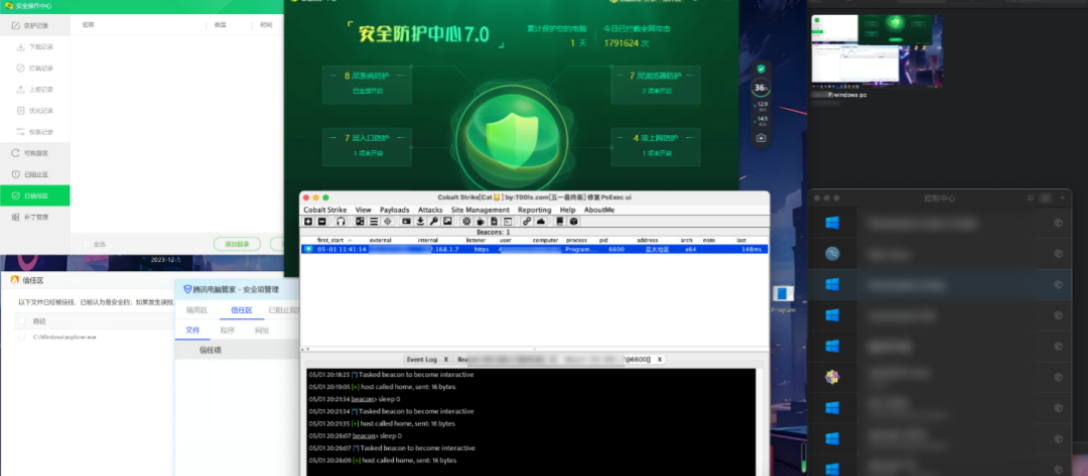Image resolution: width=1088 pixels, height=476 pixels.
Task: Open the Attacks menu
Action: coord(430,210)
